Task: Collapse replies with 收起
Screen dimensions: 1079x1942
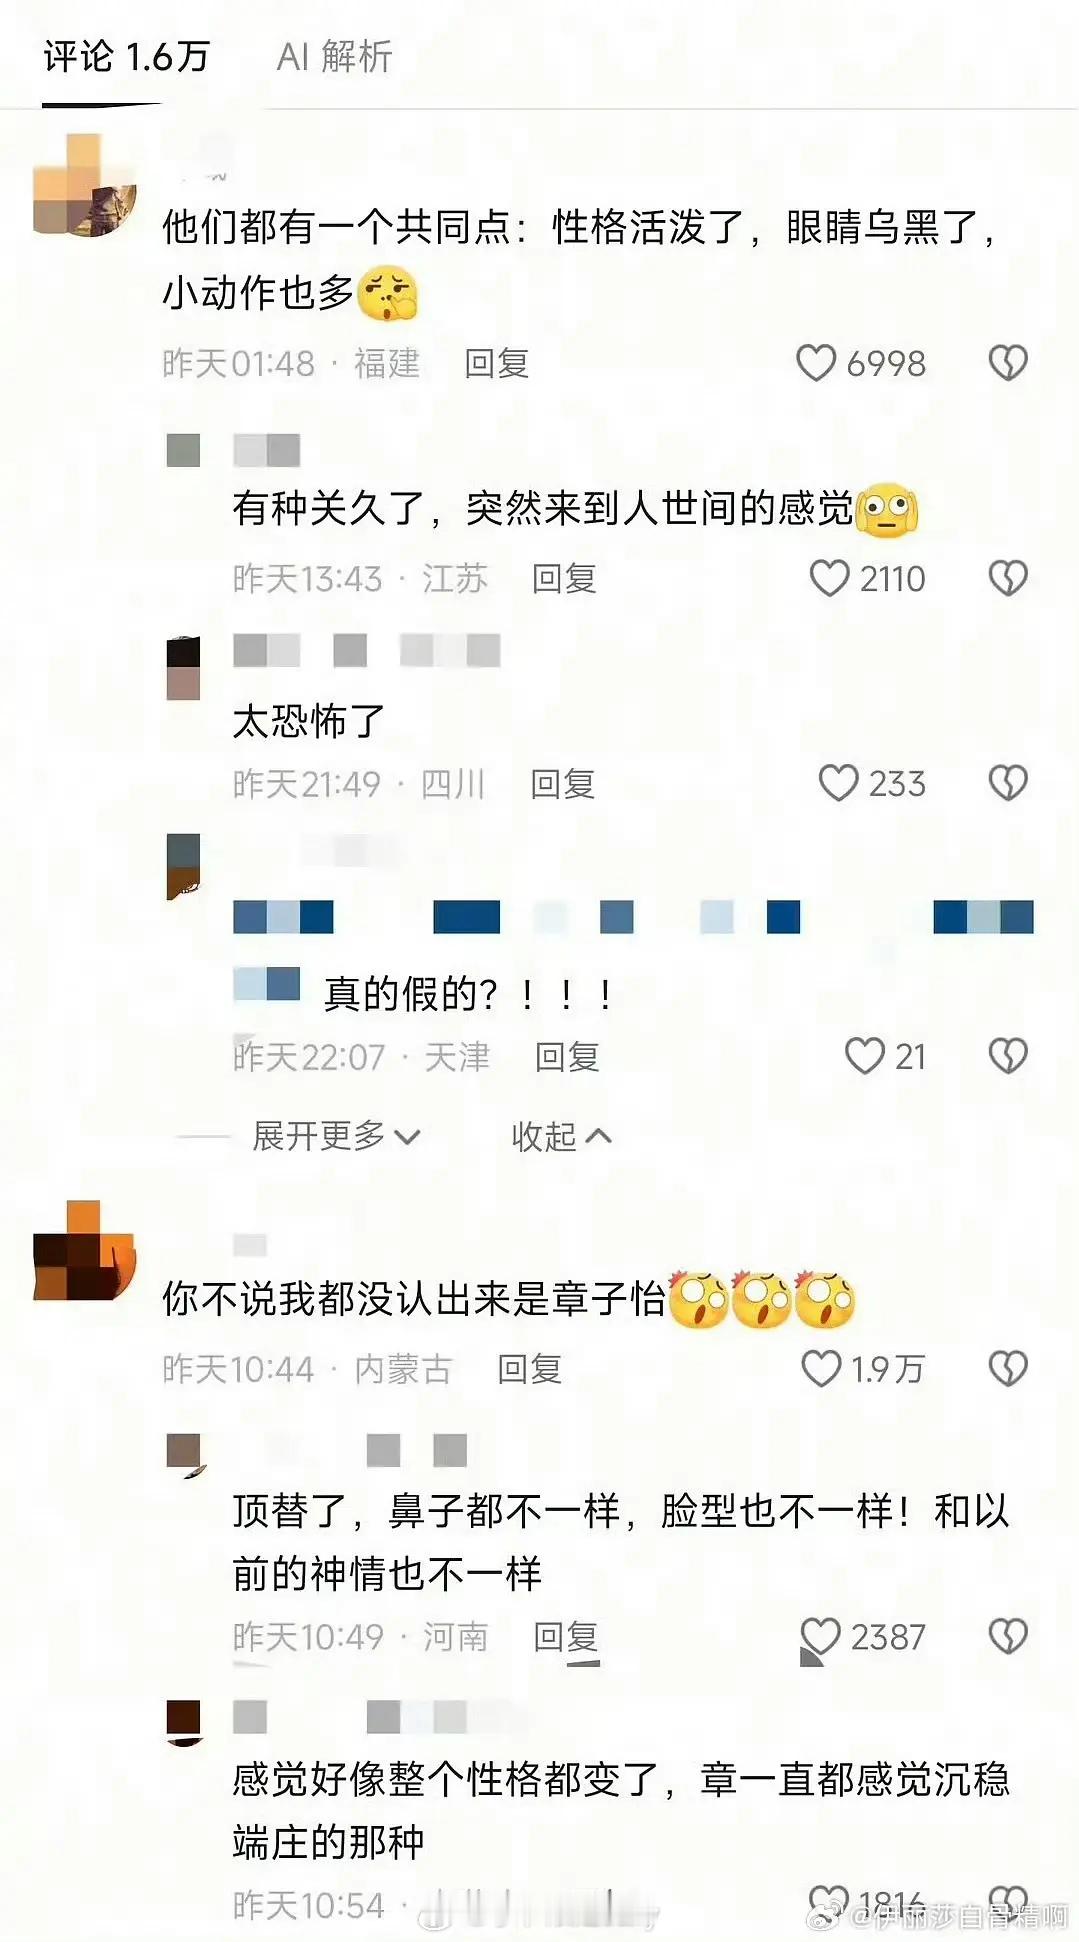Action: 561,1136
